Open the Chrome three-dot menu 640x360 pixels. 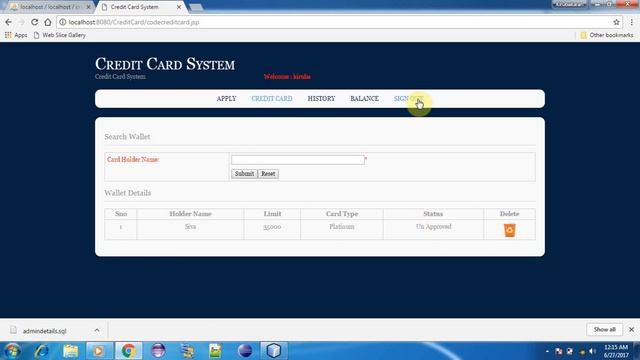[x=632, y=22]
